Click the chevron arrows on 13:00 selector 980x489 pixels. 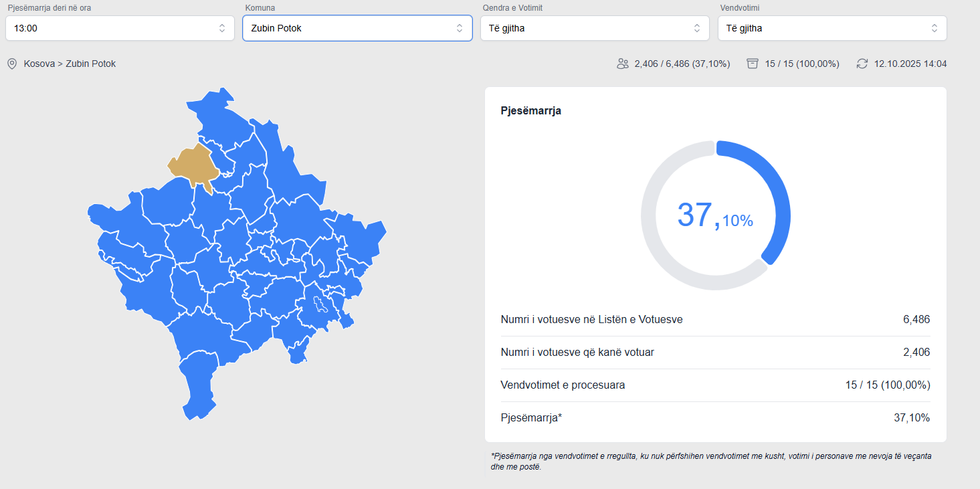pyautogui.click(x=222, y=28)
